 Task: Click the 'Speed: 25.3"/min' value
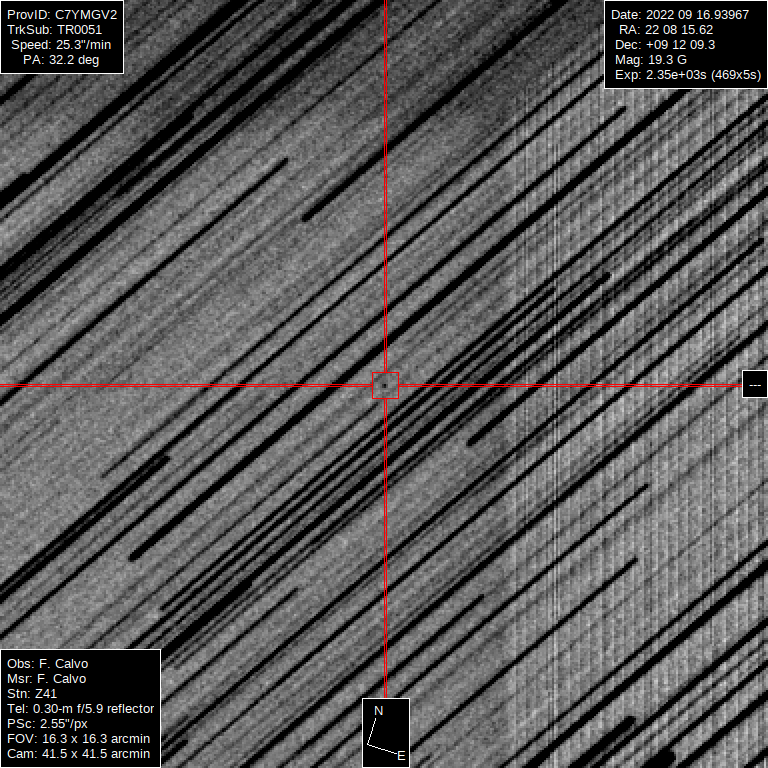coord(61,45)
